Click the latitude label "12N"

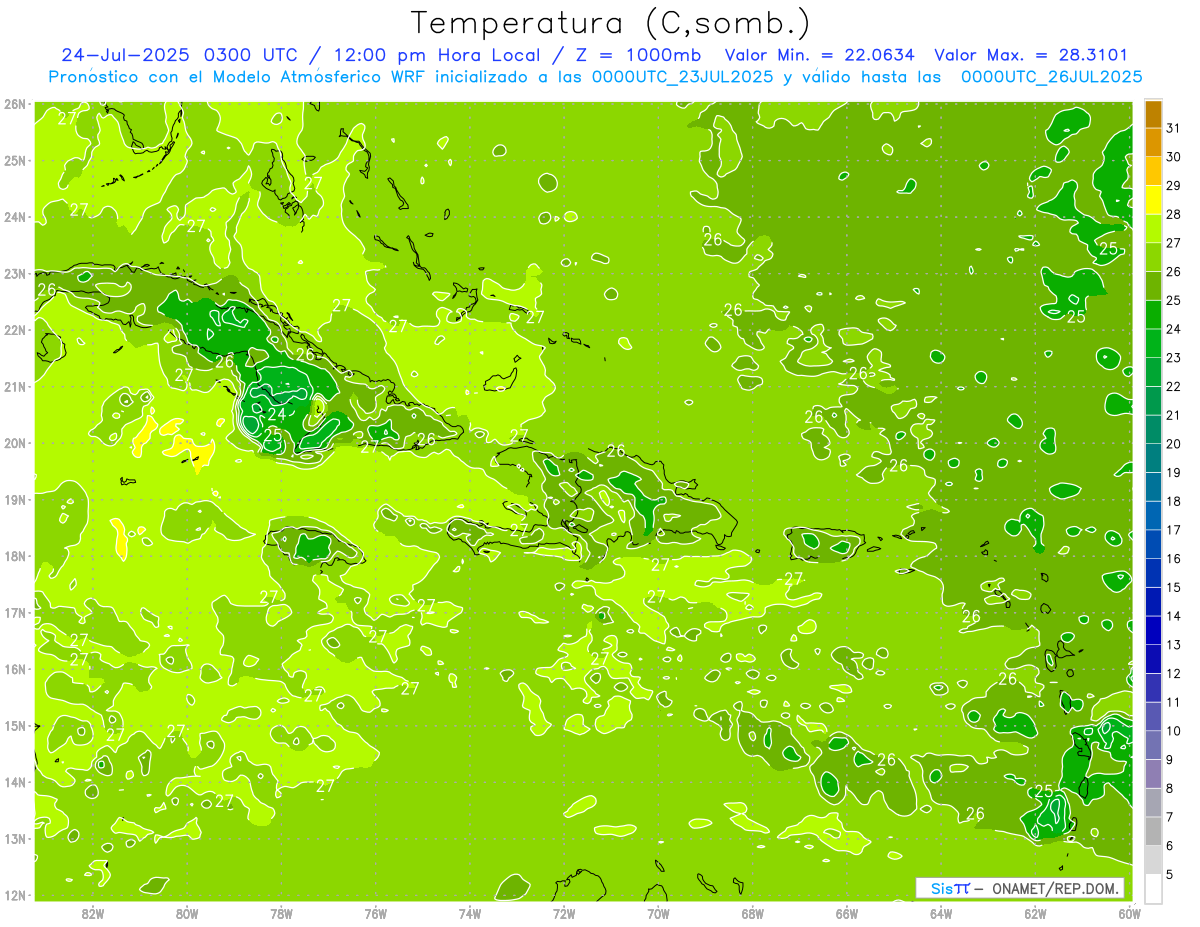(x=14, y=895)
